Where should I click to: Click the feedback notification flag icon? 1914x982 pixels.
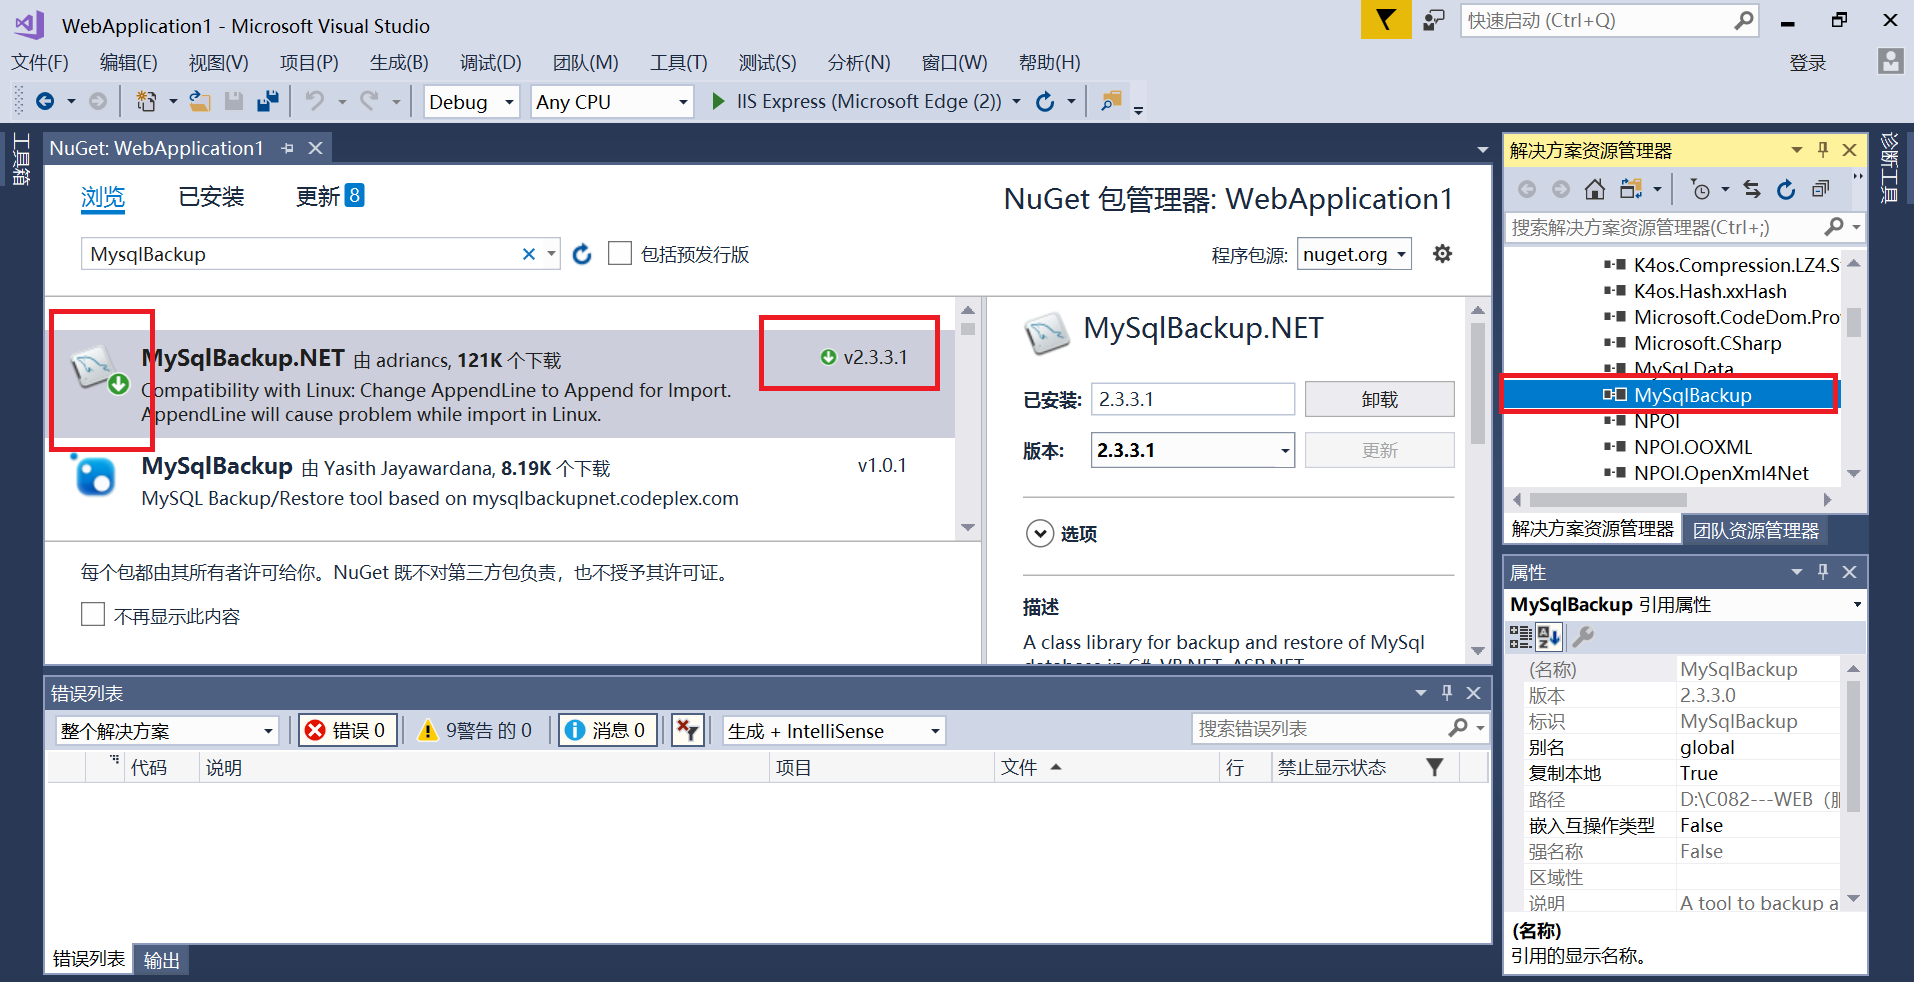click(1385, 20)
